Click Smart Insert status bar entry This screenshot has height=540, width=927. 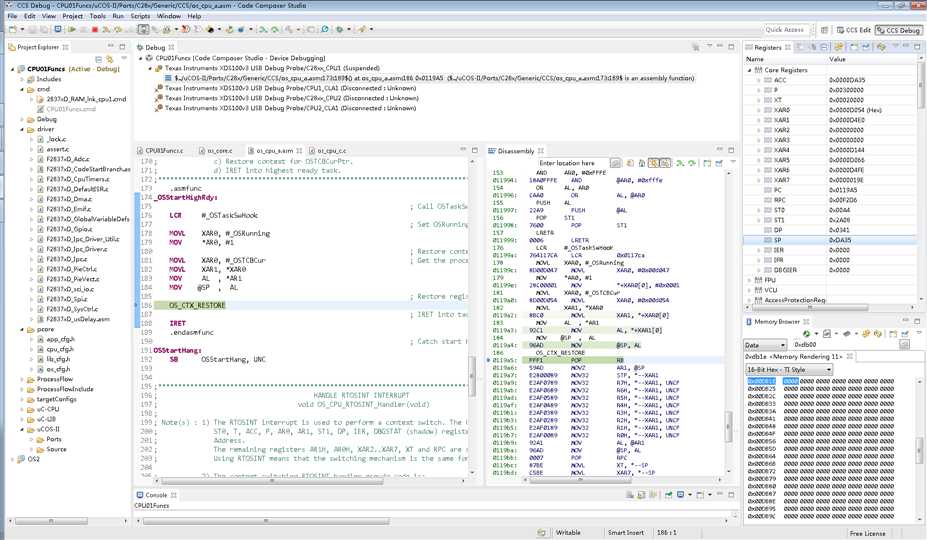[625, 532]
